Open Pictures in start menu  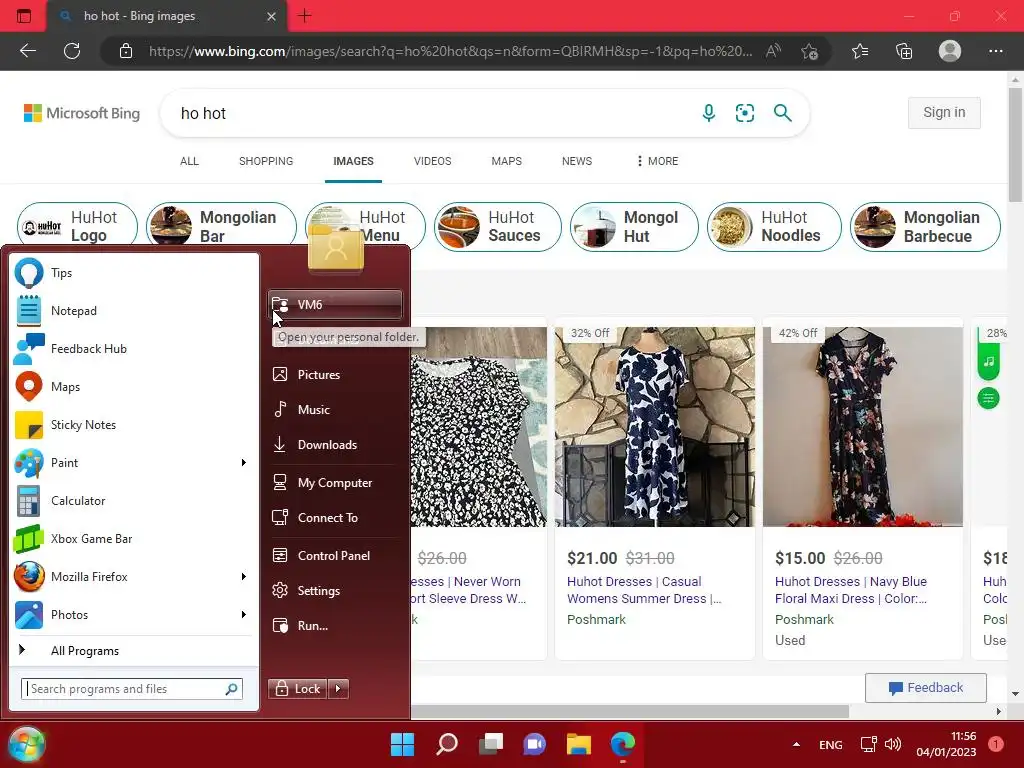(334, 374)
